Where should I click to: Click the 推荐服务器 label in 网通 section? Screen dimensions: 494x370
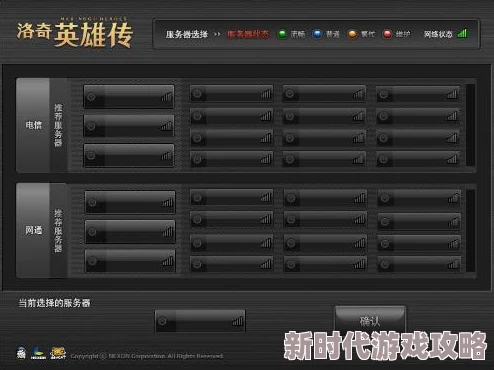click(58, 231)
